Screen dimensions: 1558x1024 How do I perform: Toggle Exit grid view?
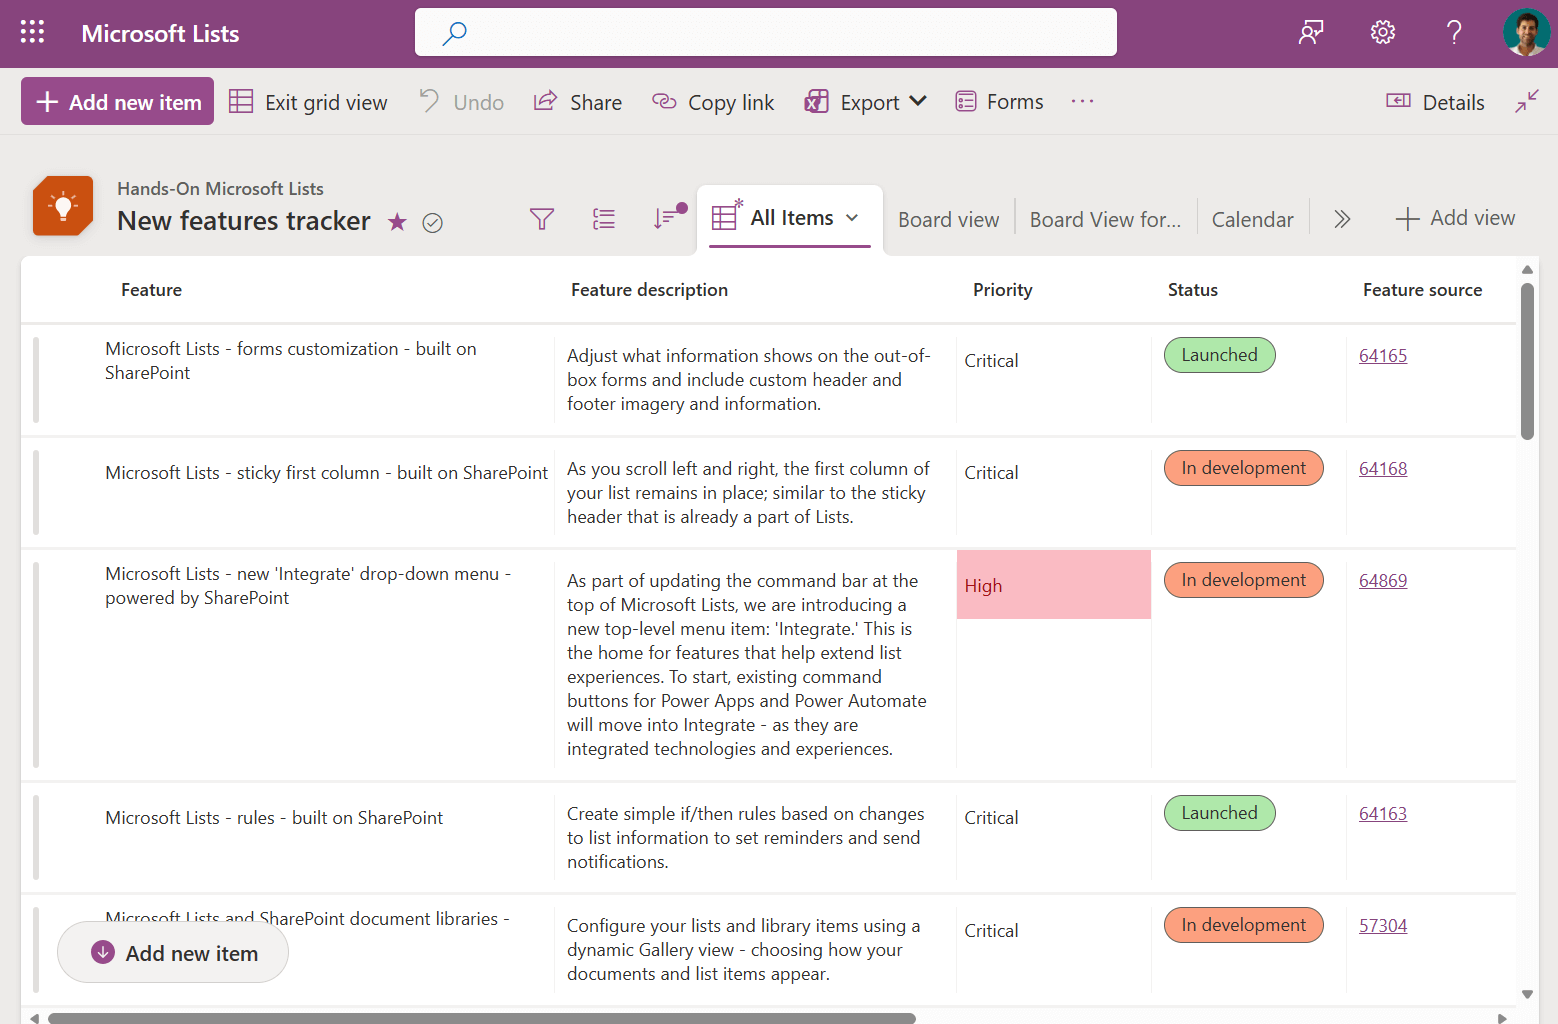tap(308, 102)
